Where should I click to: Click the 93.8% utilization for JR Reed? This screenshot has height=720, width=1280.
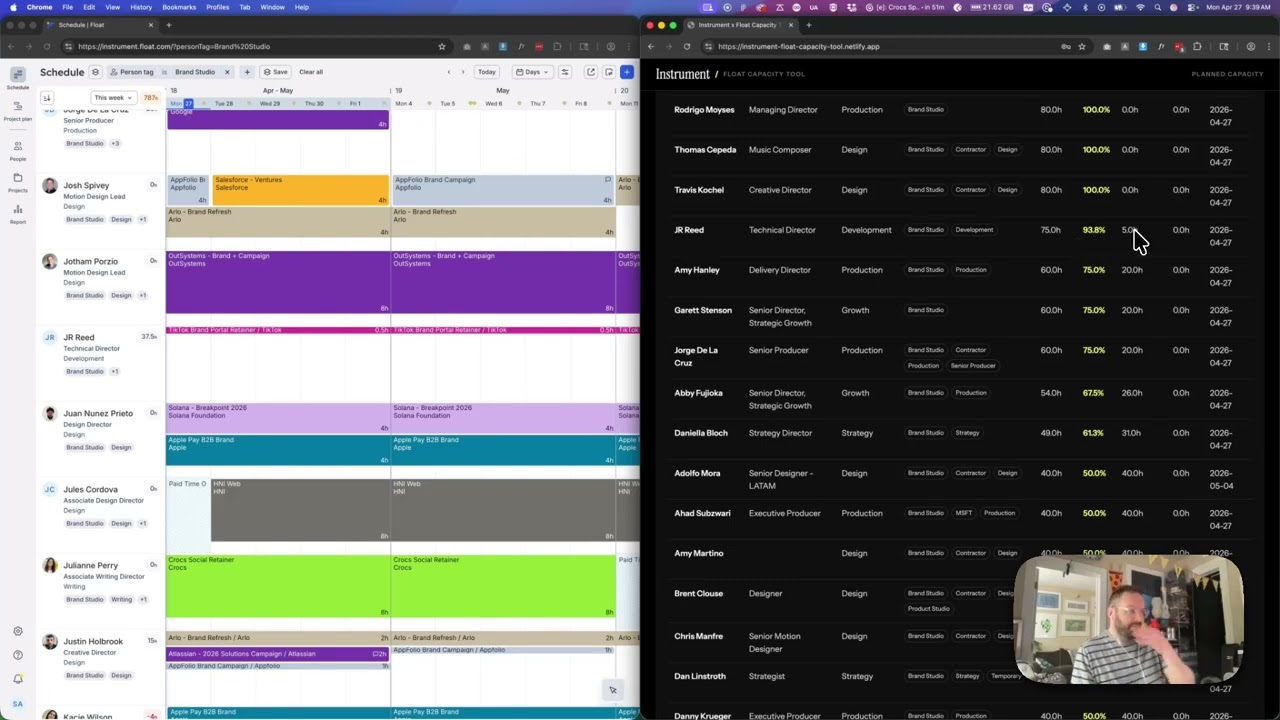click(x=1094, y=230)
